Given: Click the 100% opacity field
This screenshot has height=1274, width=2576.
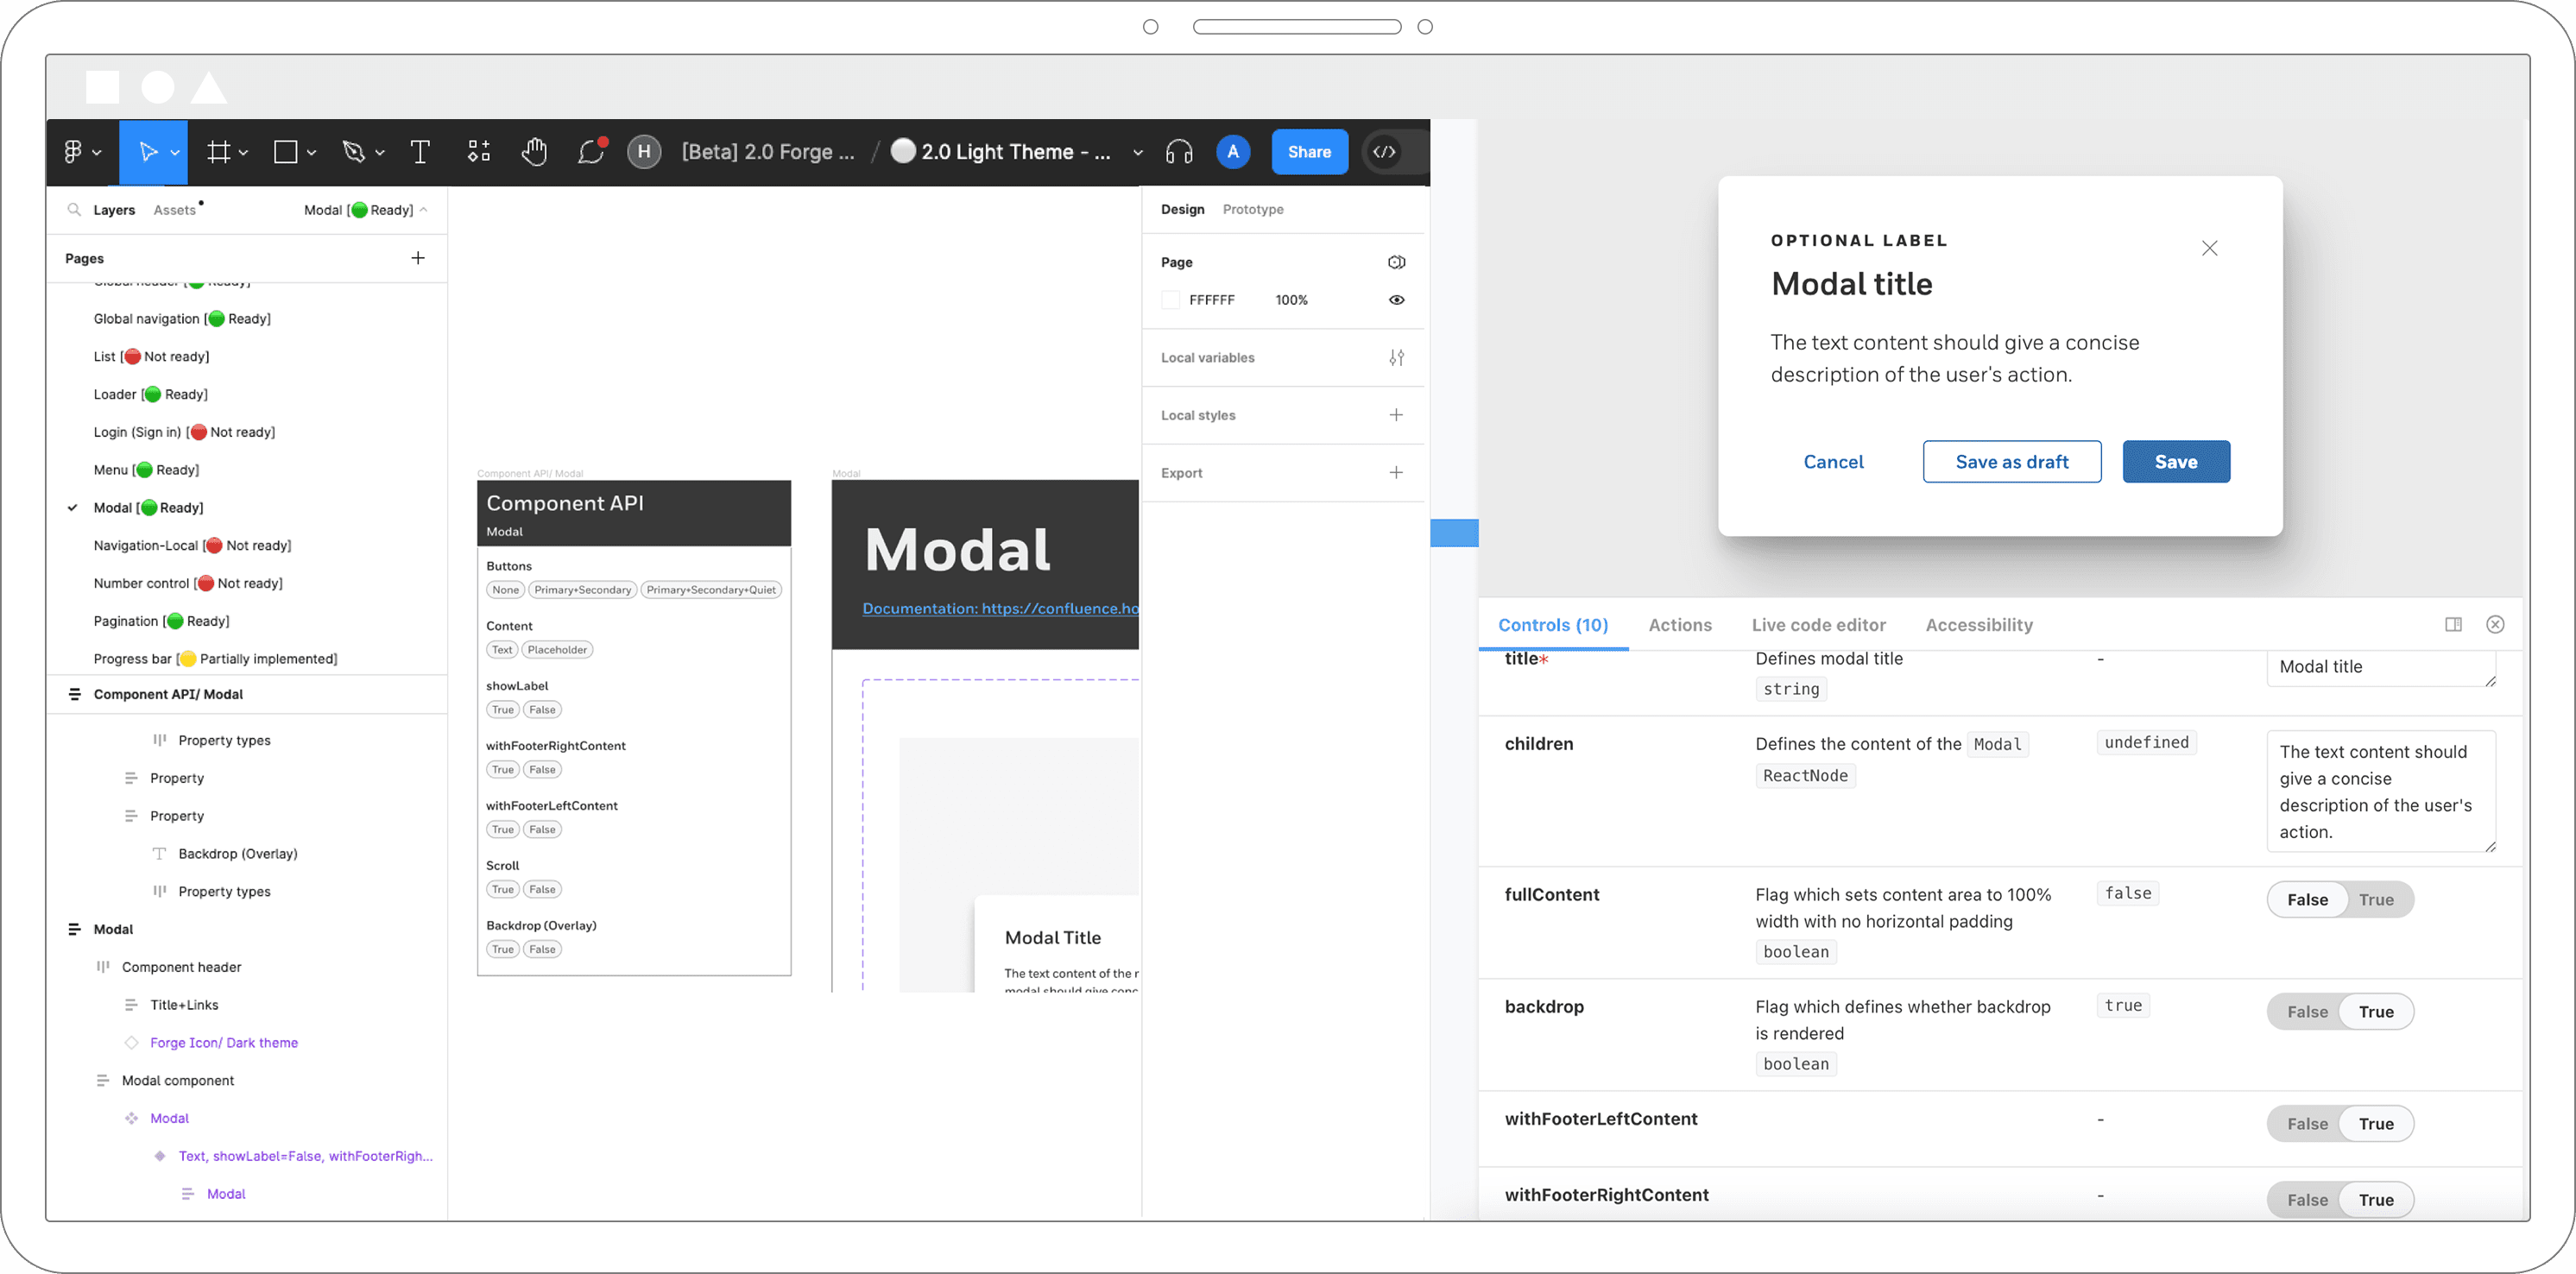Looking at the screenshot, I should coord(1291,300).
